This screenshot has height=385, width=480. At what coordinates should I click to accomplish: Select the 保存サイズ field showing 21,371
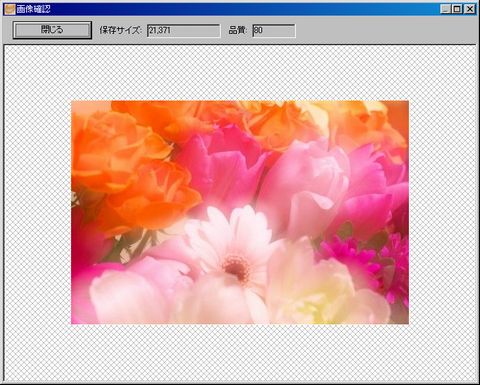[183, 31]
